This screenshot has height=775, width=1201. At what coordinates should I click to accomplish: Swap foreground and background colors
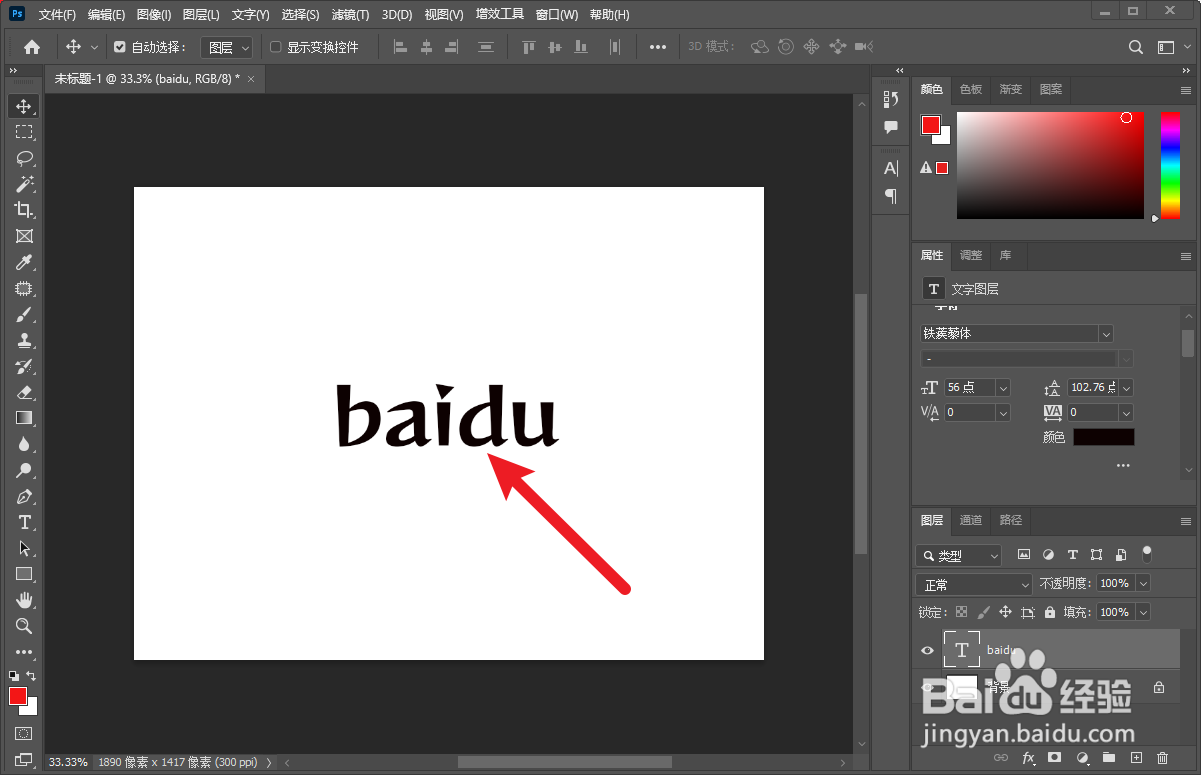(x=31, y=677)
